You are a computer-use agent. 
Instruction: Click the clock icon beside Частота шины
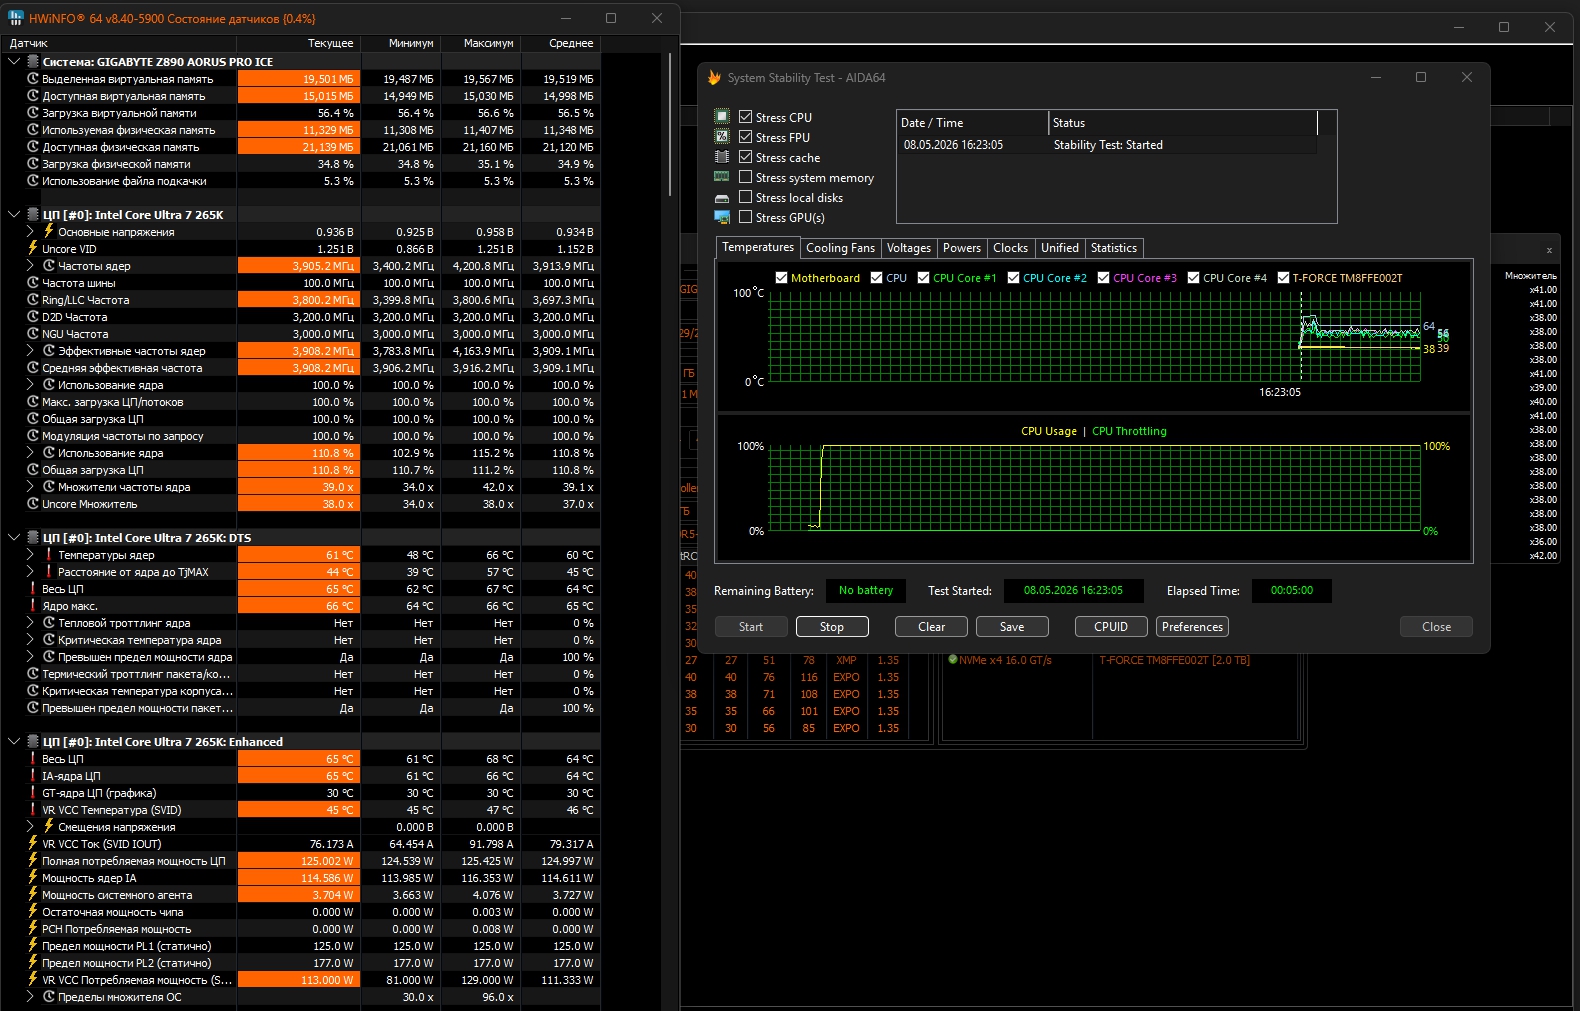click(33, 283)
